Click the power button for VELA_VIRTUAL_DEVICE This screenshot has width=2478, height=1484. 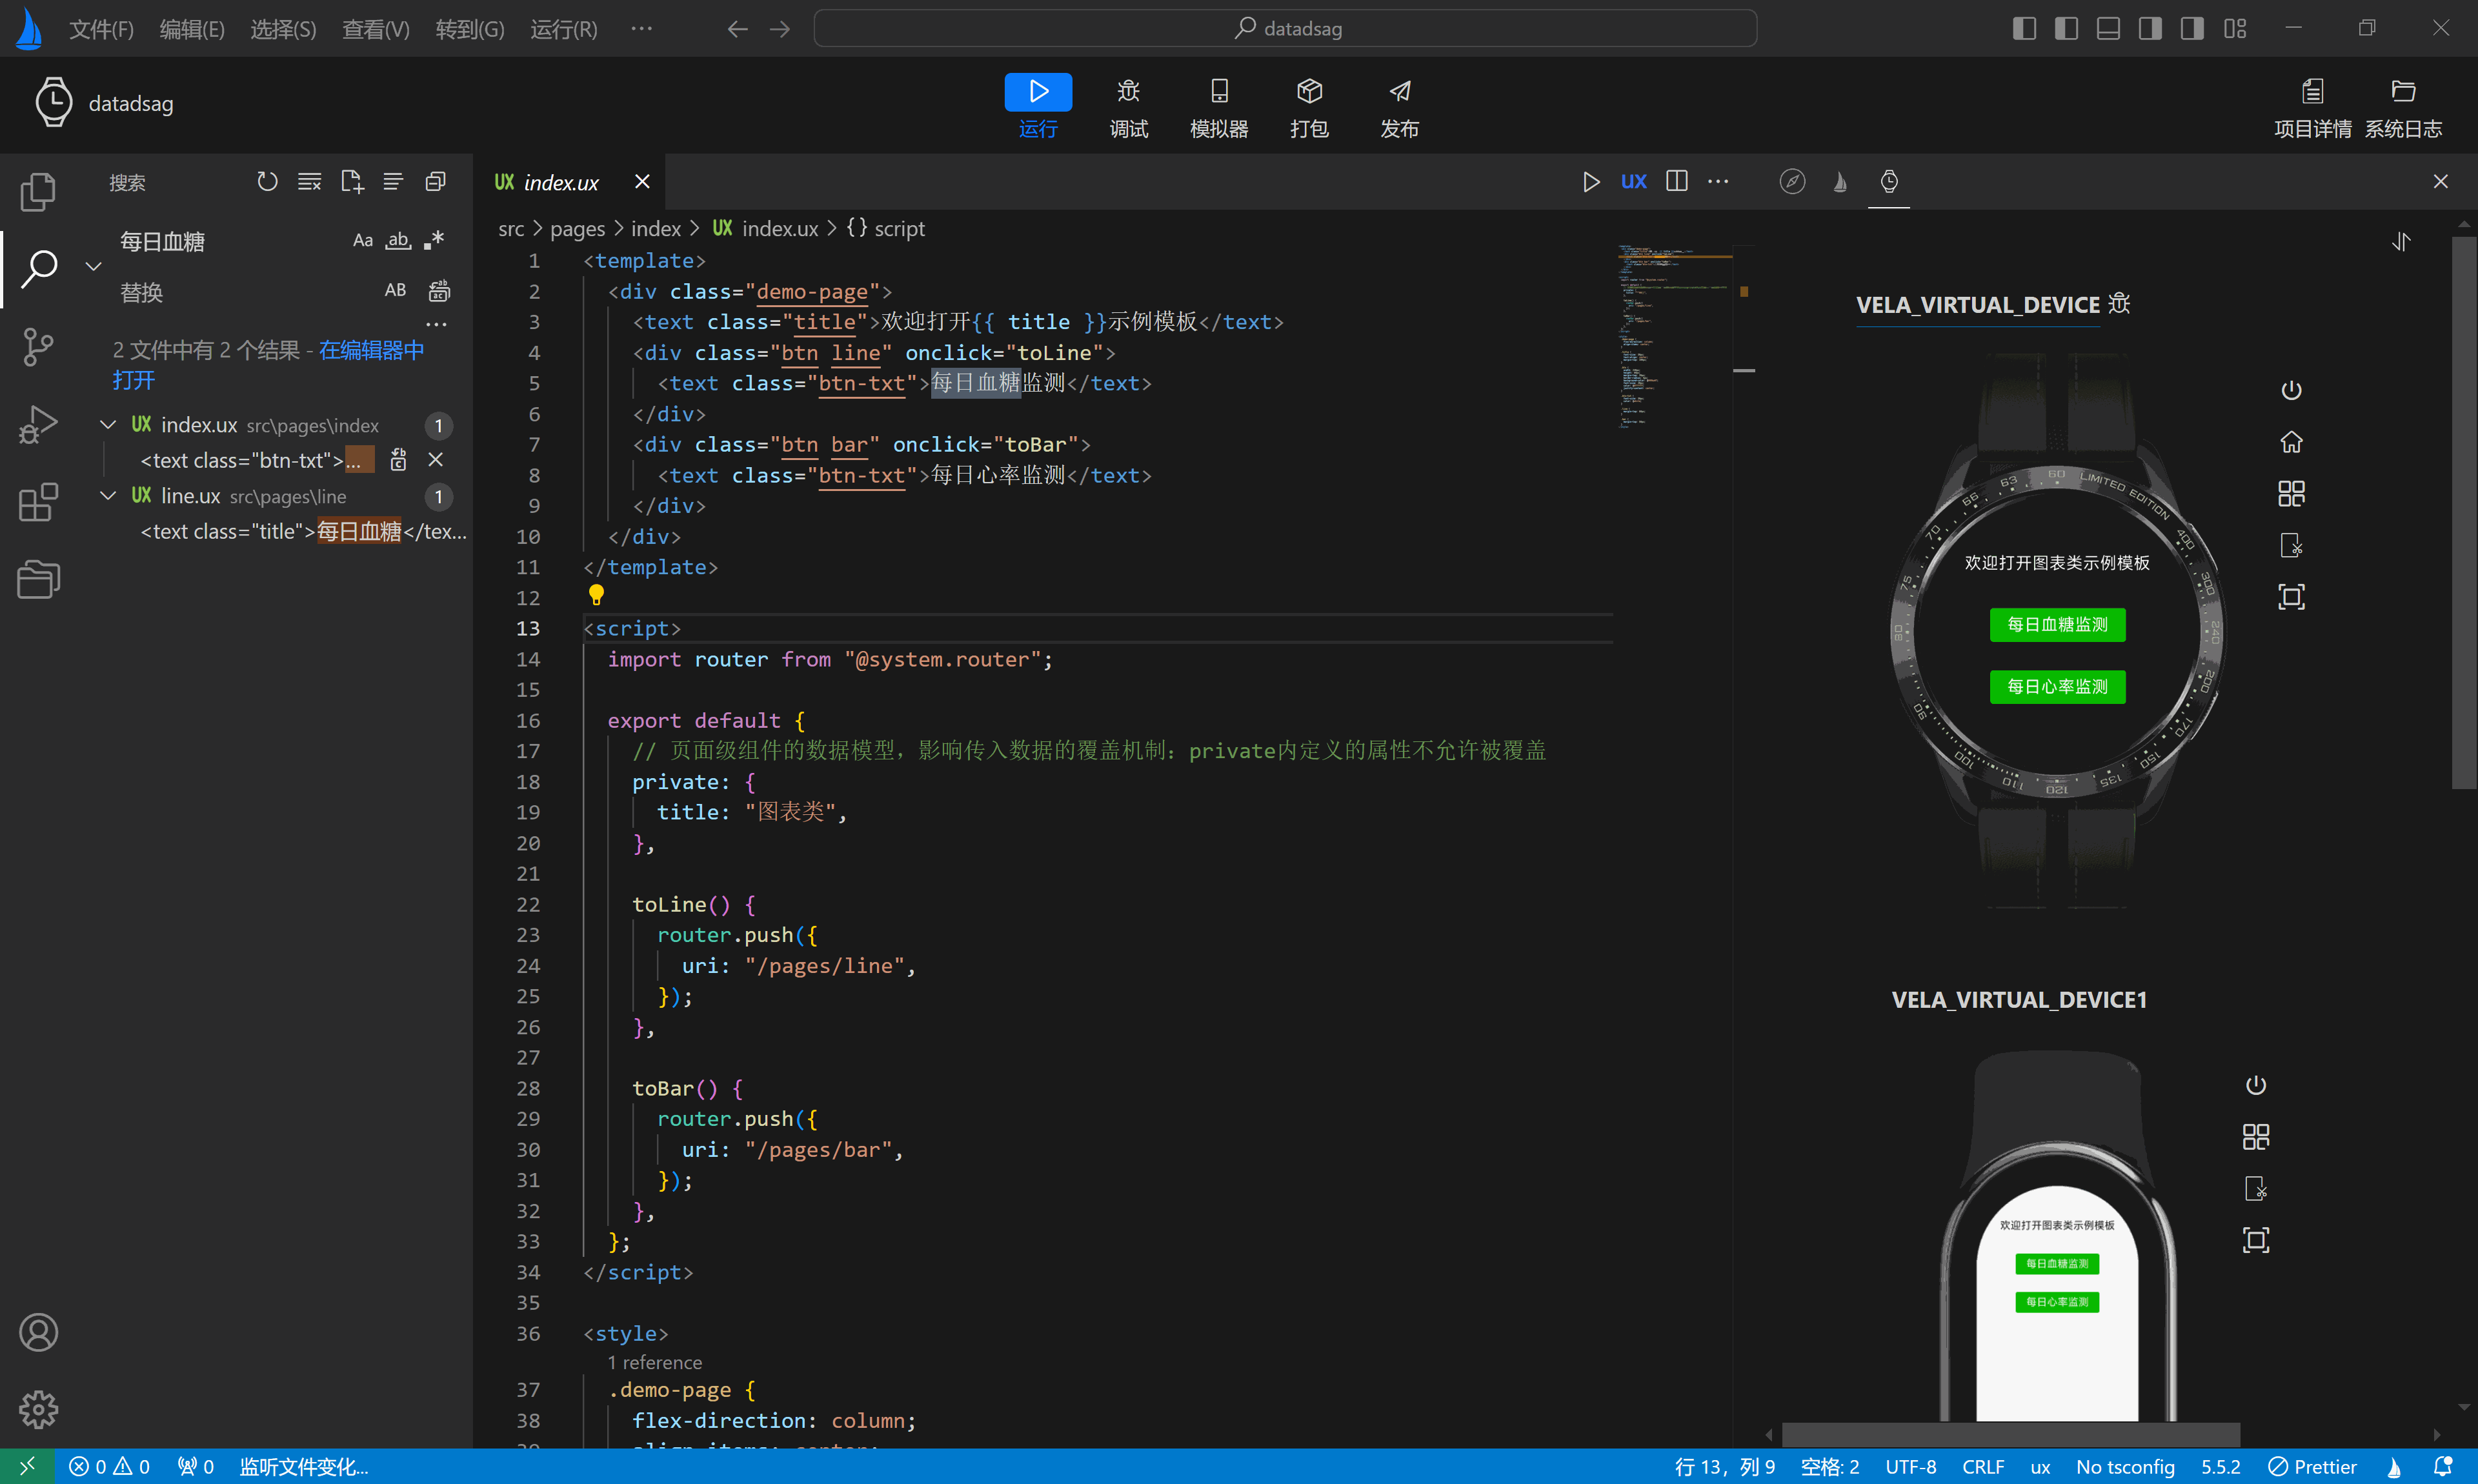(2291, 390)
